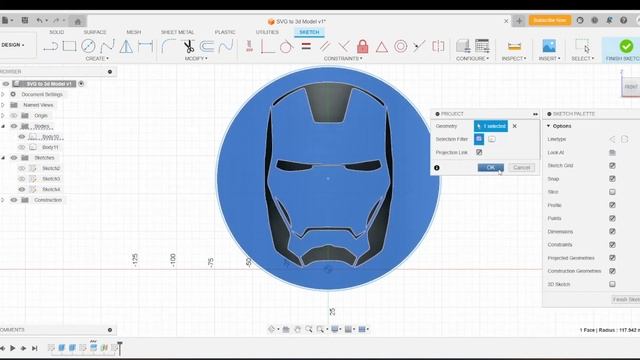This screenshot has width=640, height=360.
Task: Select the Circle sketch tool
Action: pyautogui.click(x=88, y=47)
